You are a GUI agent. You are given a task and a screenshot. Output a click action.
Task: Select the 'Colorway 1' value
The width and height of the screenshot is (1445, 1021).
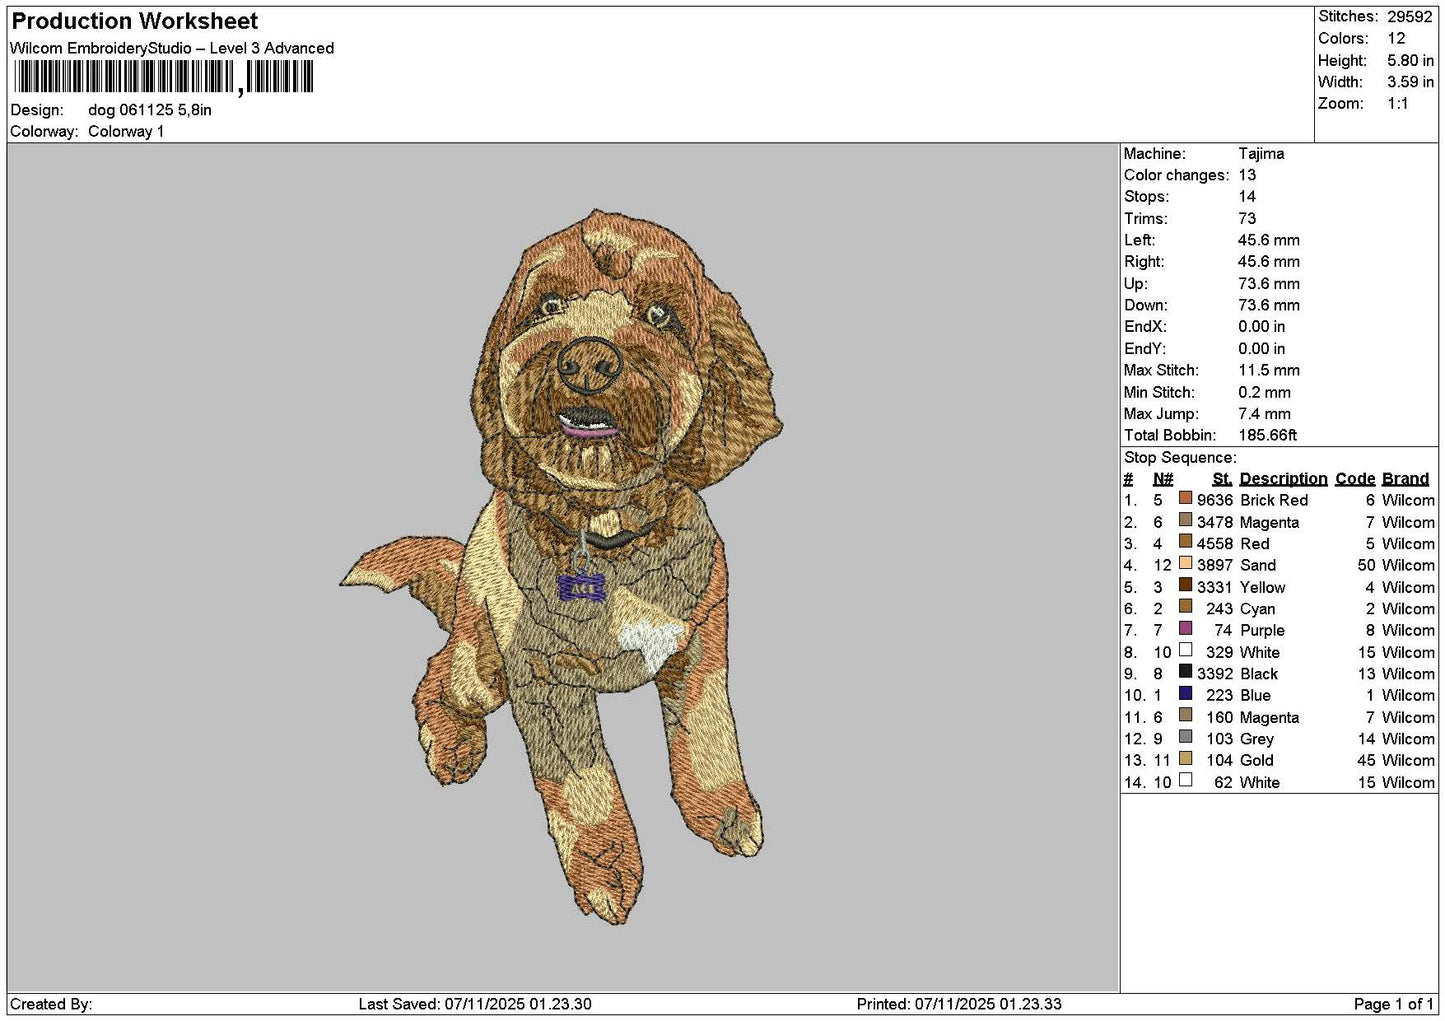point(126,131)
